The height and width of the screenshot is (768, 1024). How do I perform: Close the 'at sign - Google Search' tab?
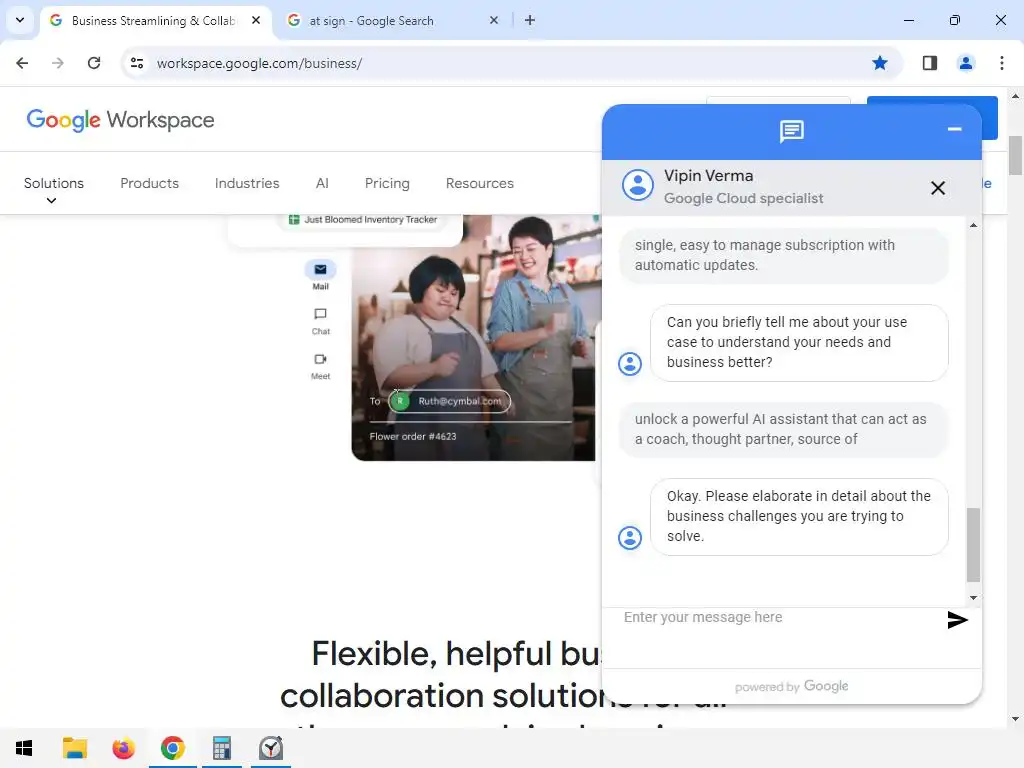point(494,20)
